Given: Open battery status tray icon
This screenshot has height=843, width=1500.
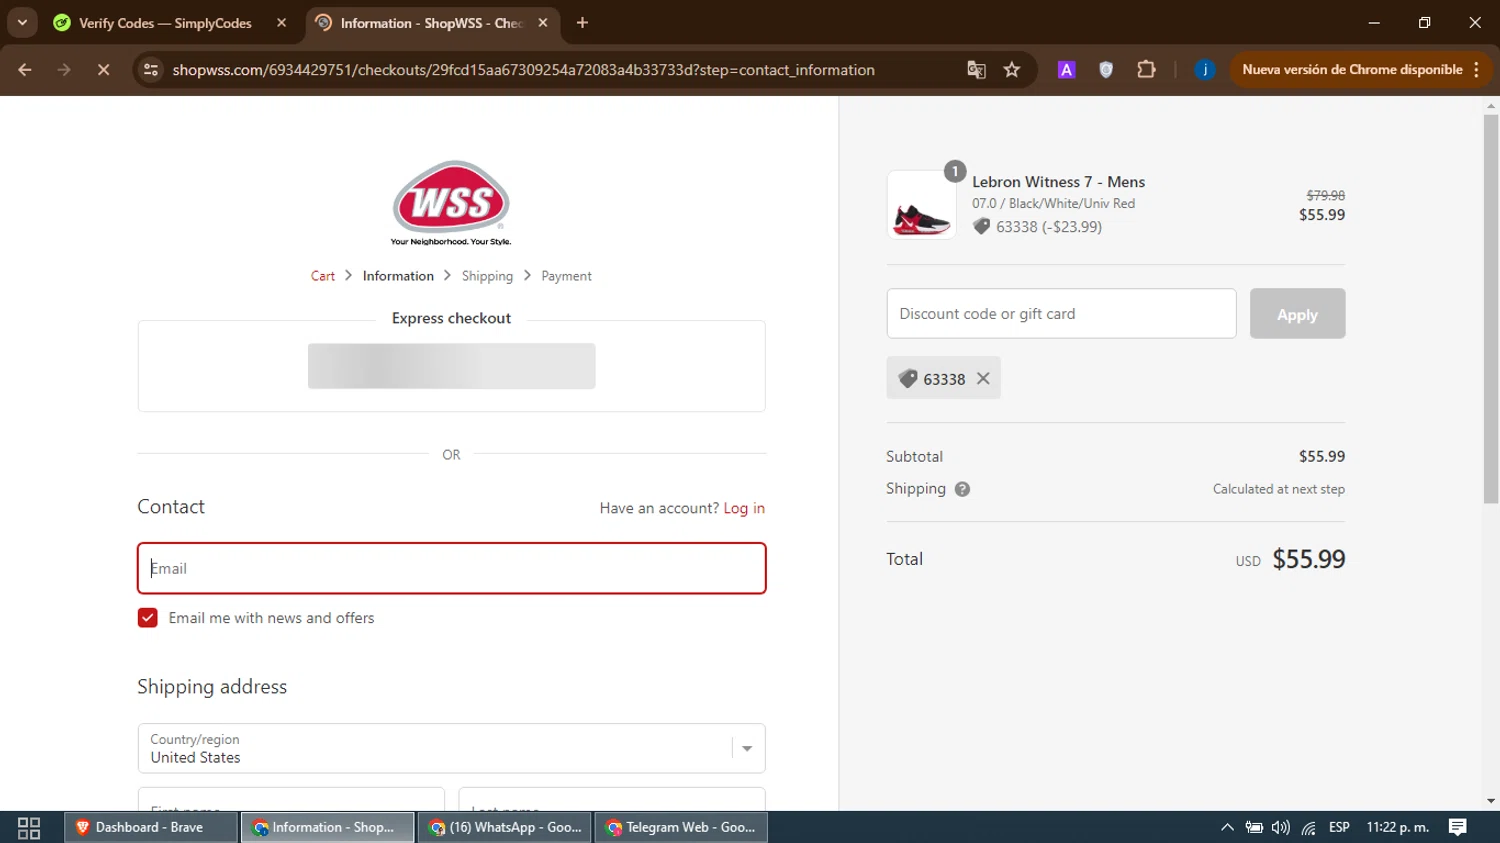Looking at the screenshot, I should coord(1254,828).
